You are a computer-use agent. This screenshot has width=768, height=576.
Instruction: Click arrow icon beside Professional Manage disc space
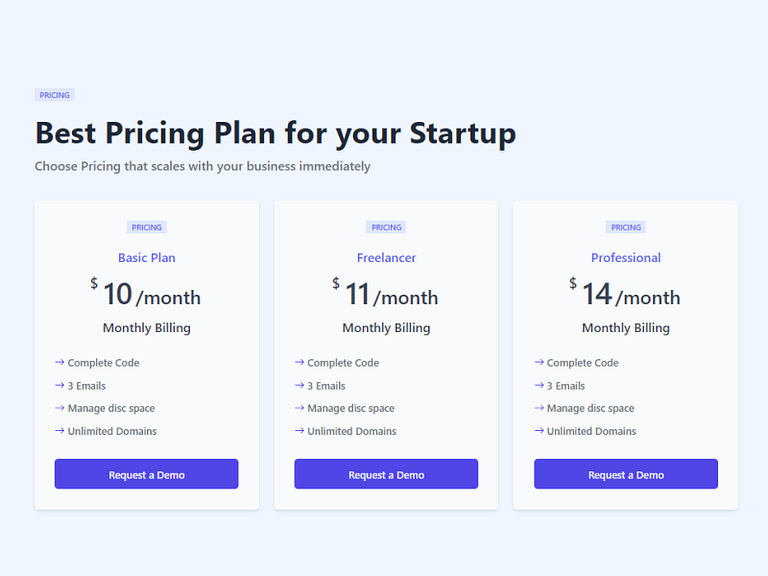click(539, 408)
